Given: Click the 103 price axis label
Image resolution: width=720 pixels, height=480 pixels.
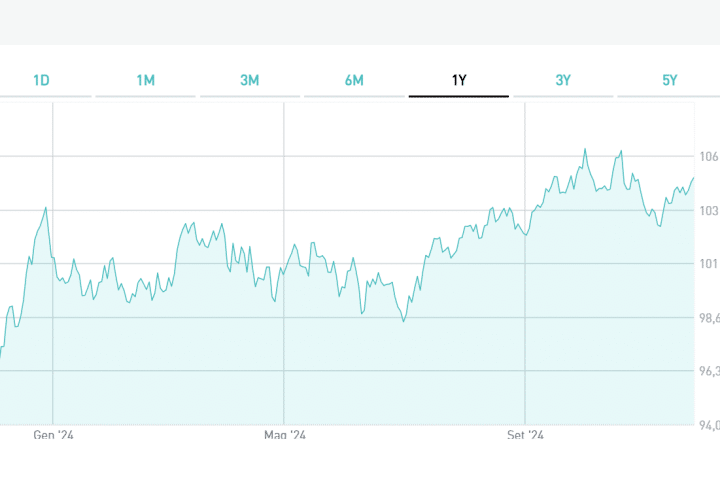Looking at the screenshot, I should pyautogui.click(x=708, y=211).
